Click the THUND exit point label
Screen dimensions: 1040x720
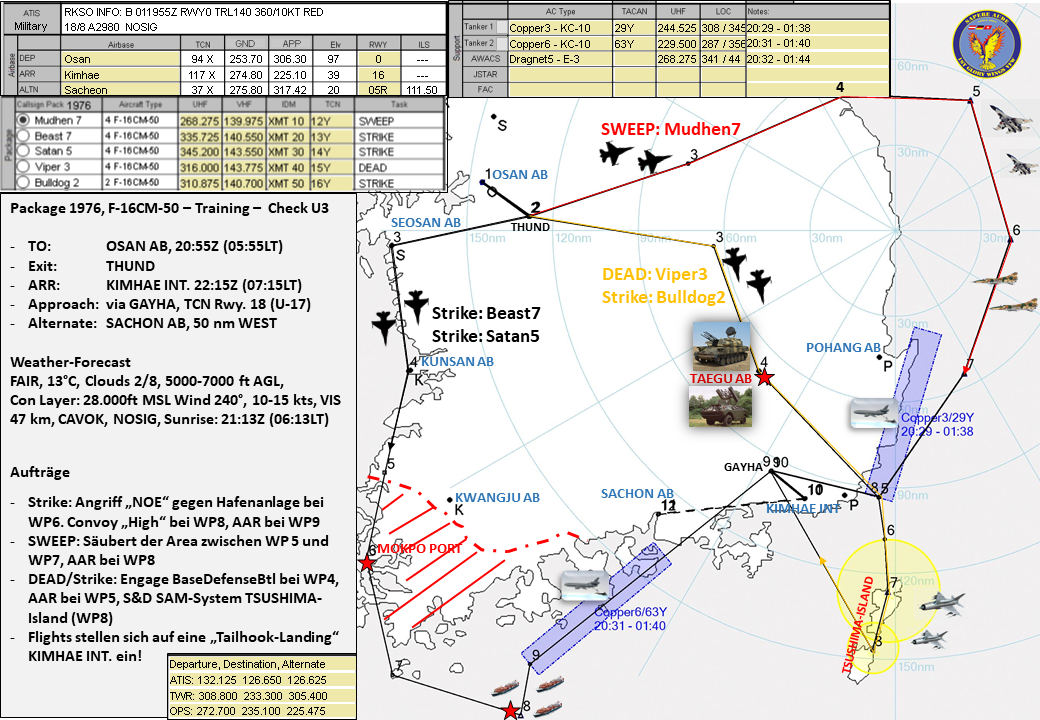[x=530, y=227]
